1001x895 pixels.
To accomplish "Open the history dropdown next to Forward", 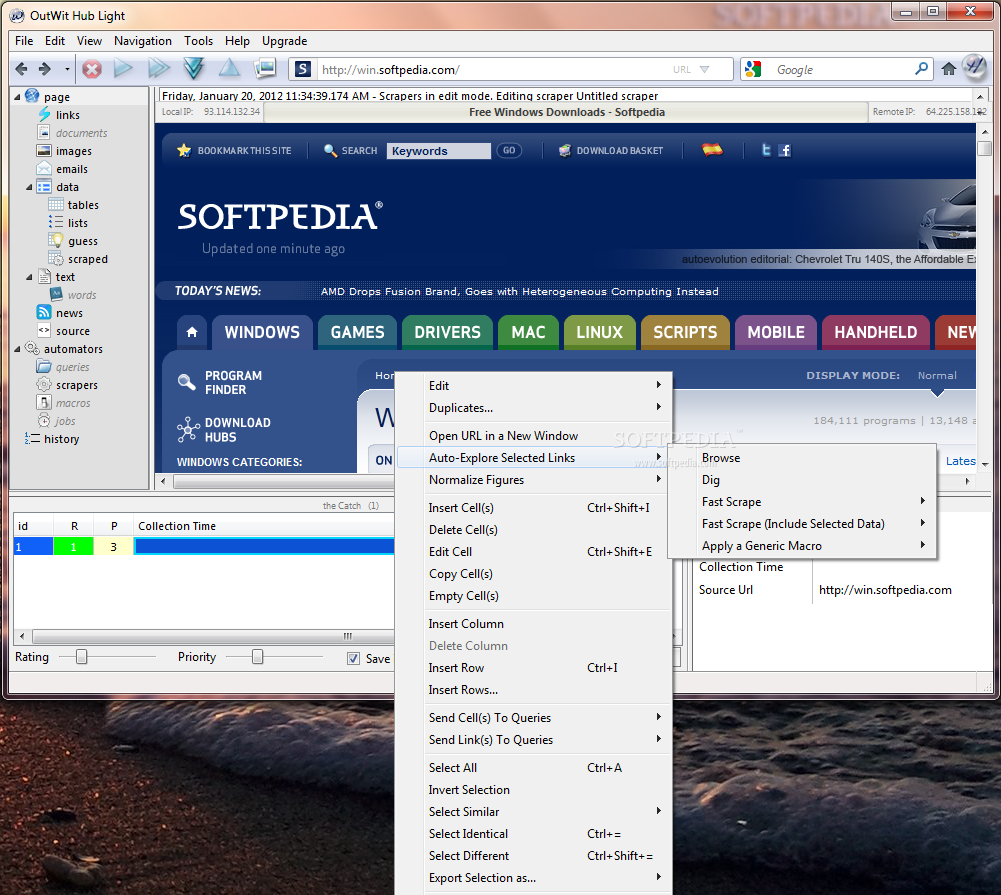I will click(x=67, y=68).
